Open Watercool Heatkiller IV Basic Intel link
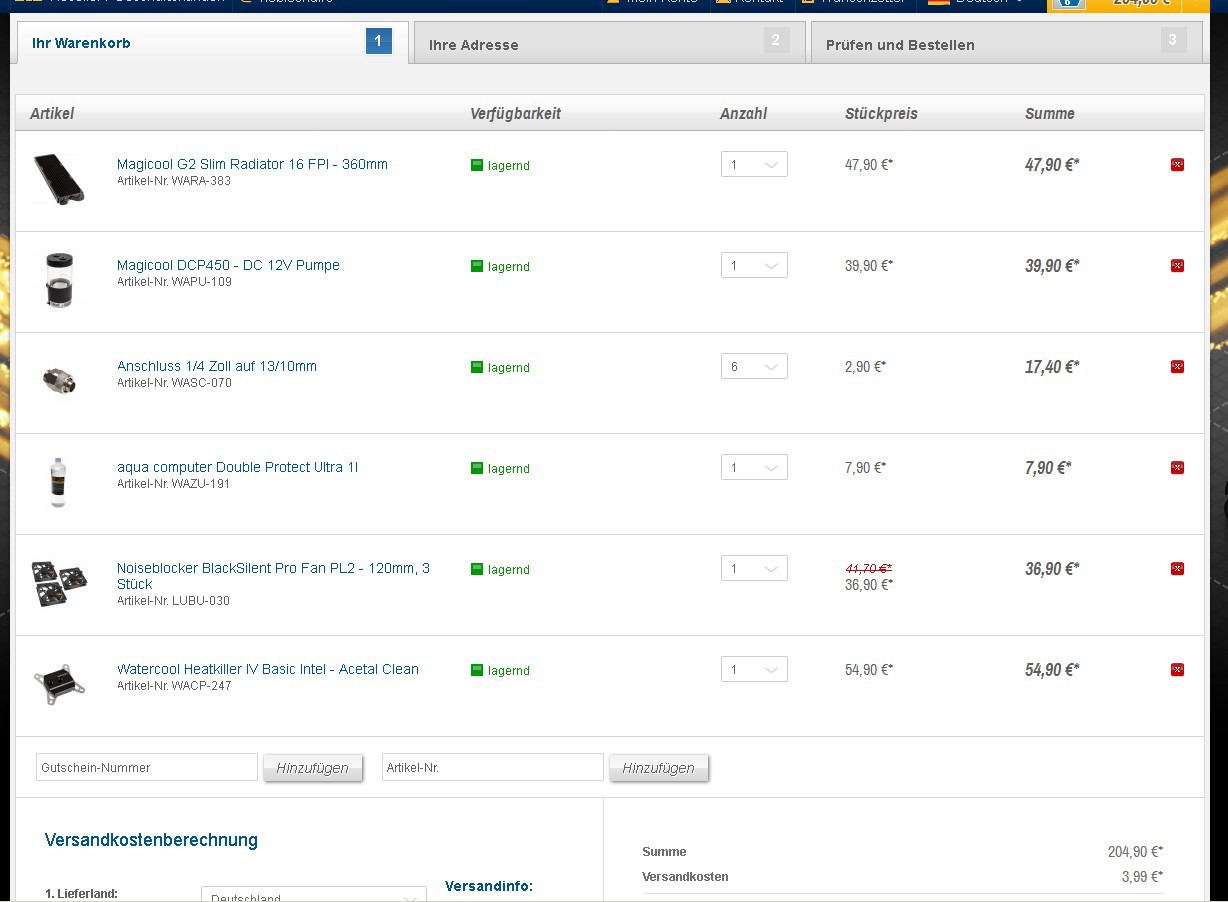Screen dimensions: 1228x902 pos(268,669)
